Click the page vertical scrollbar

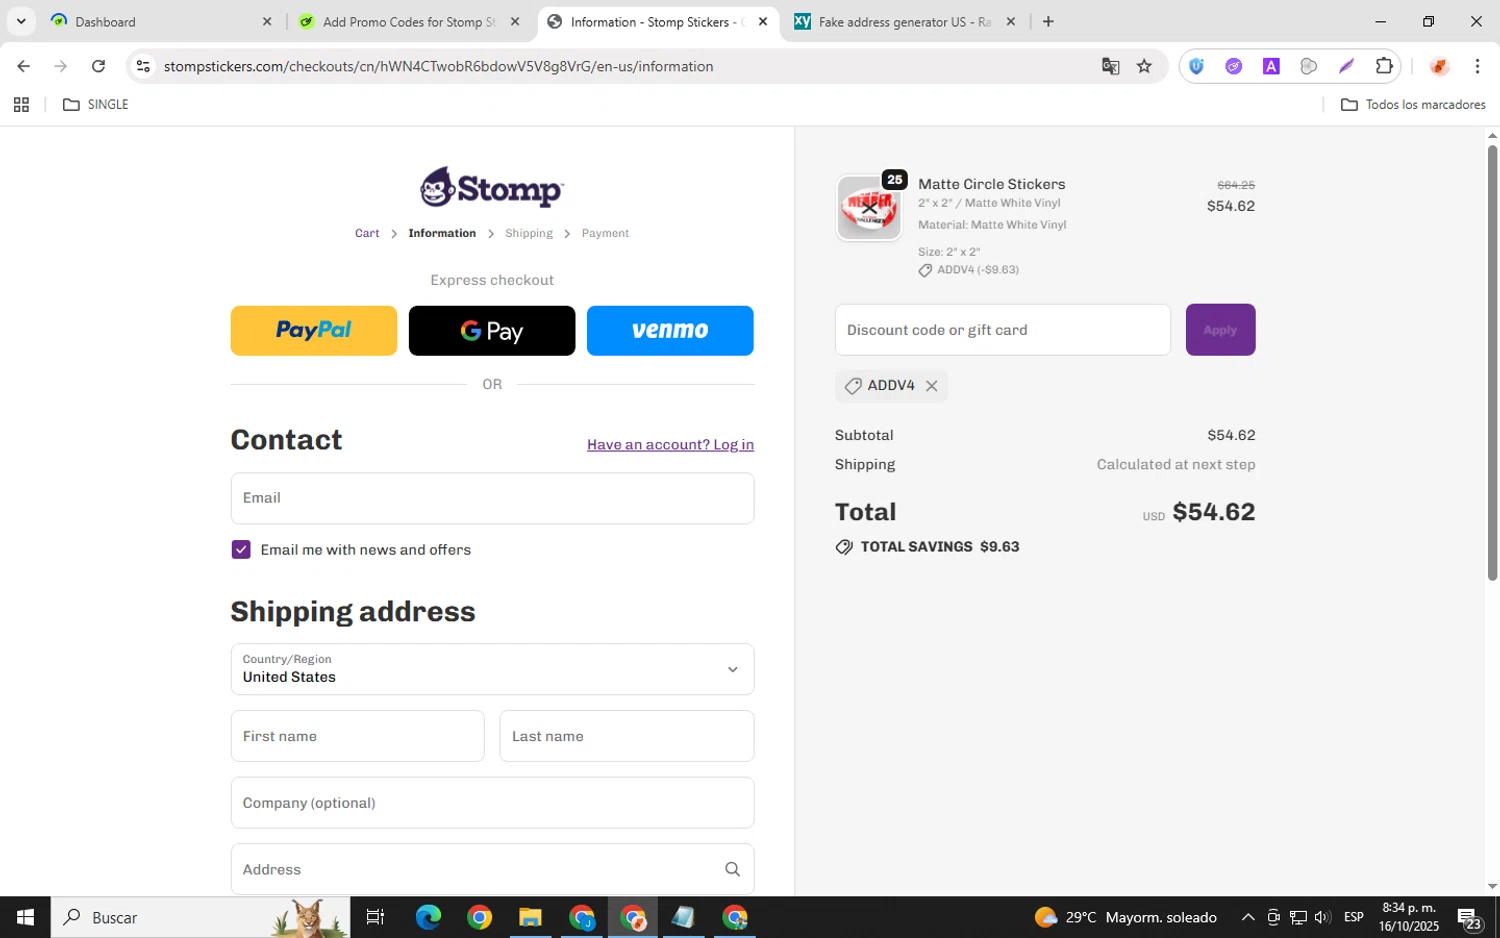tap(1492, 363)
